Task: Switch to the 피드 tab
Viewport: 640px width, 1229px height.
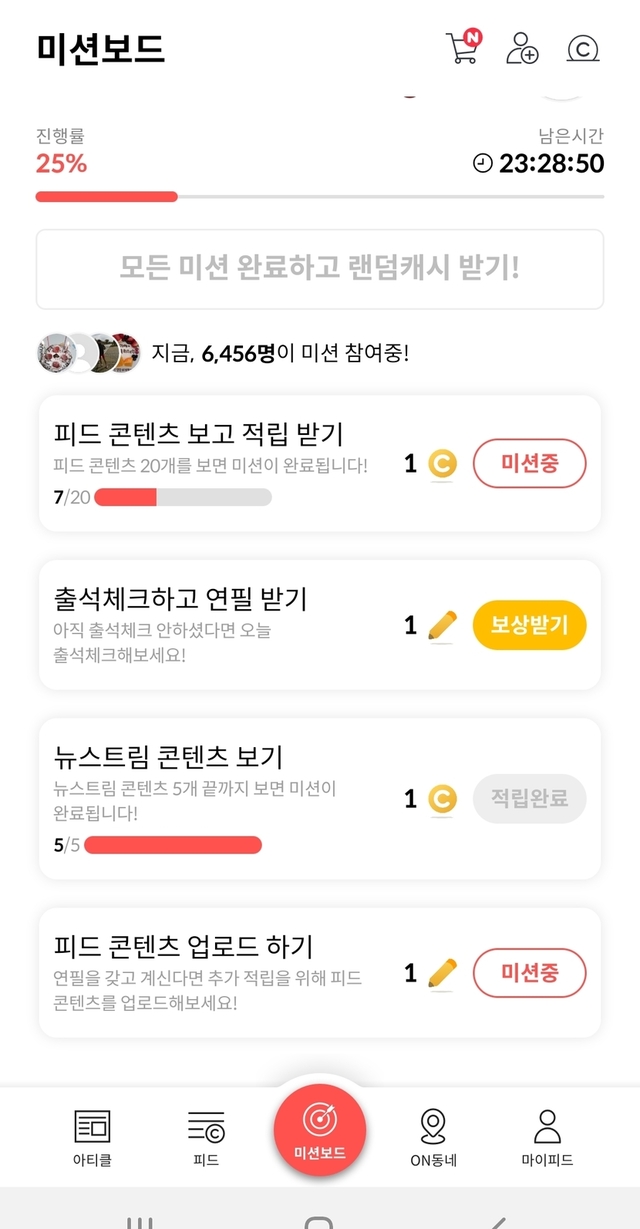Action: click(206, 1138)
